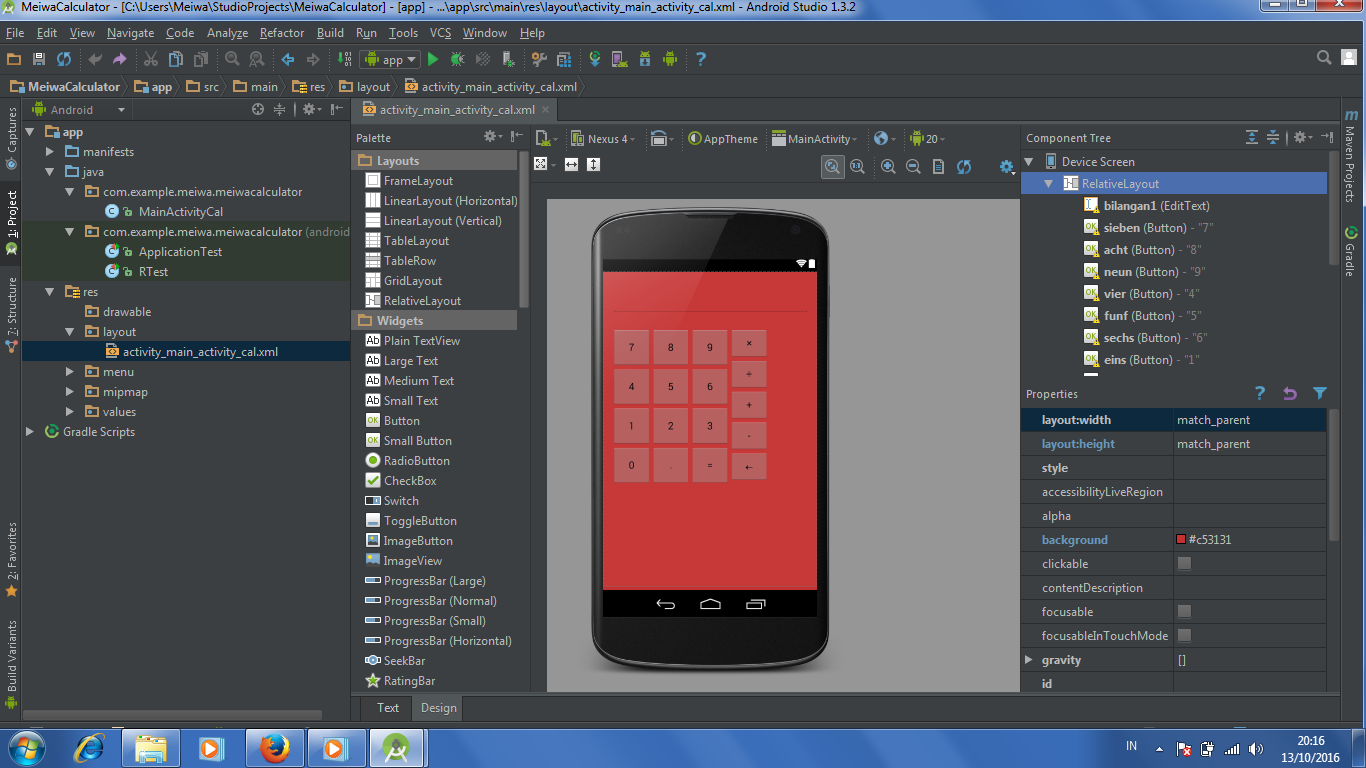Sync project with Gradle files
The height and width of the screenshot is (768, 1366).
click(595, 59)
